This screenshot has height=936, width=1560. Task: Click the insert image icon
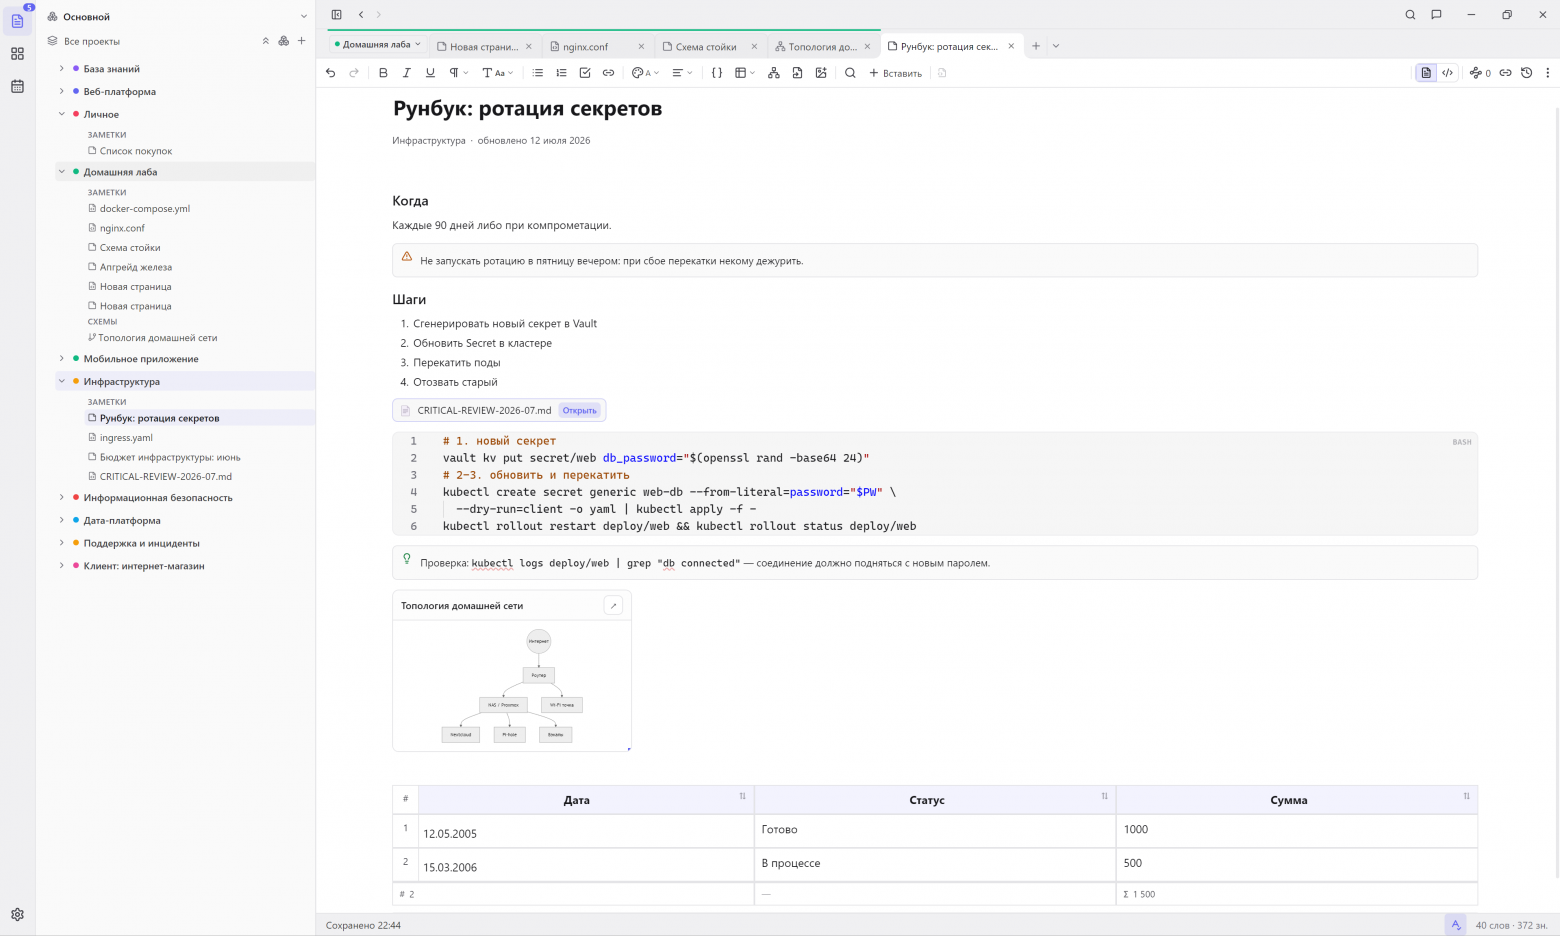pos(821,73)
